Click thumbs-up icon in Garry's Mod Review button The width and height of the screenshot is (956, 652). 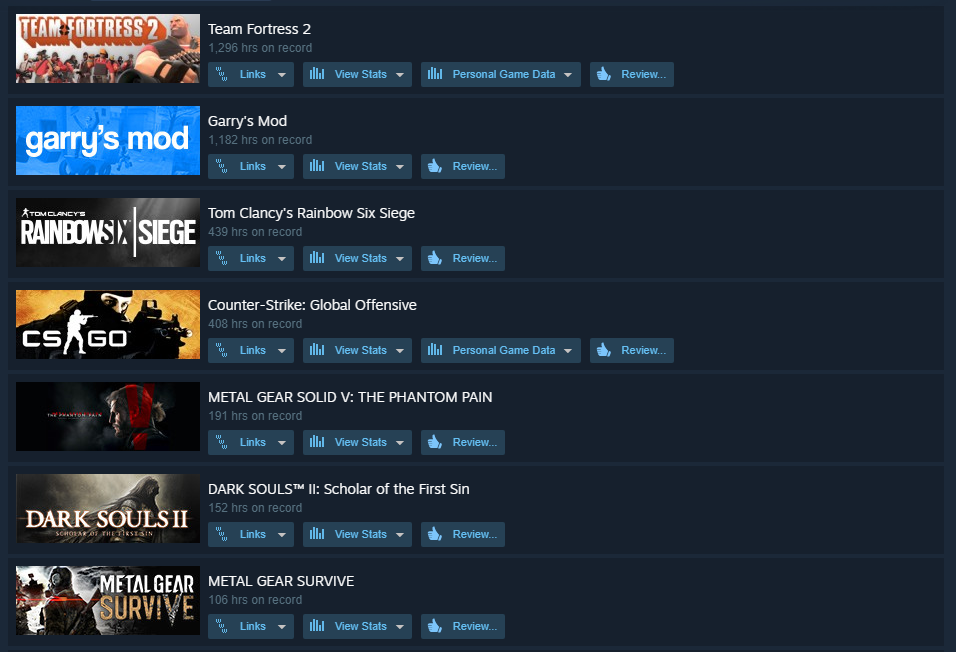point(435,167)
